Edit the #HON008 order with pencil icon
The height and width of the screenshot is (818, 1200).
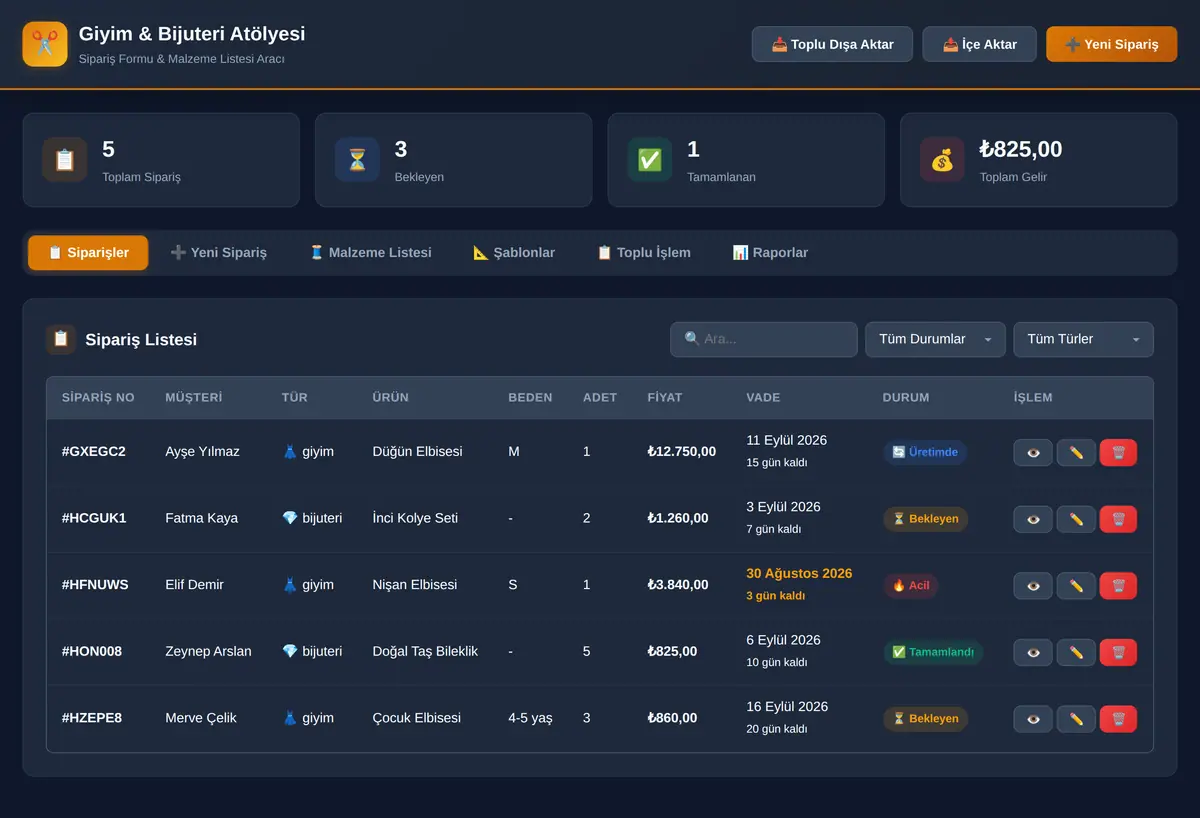[x=1076, y=652]
